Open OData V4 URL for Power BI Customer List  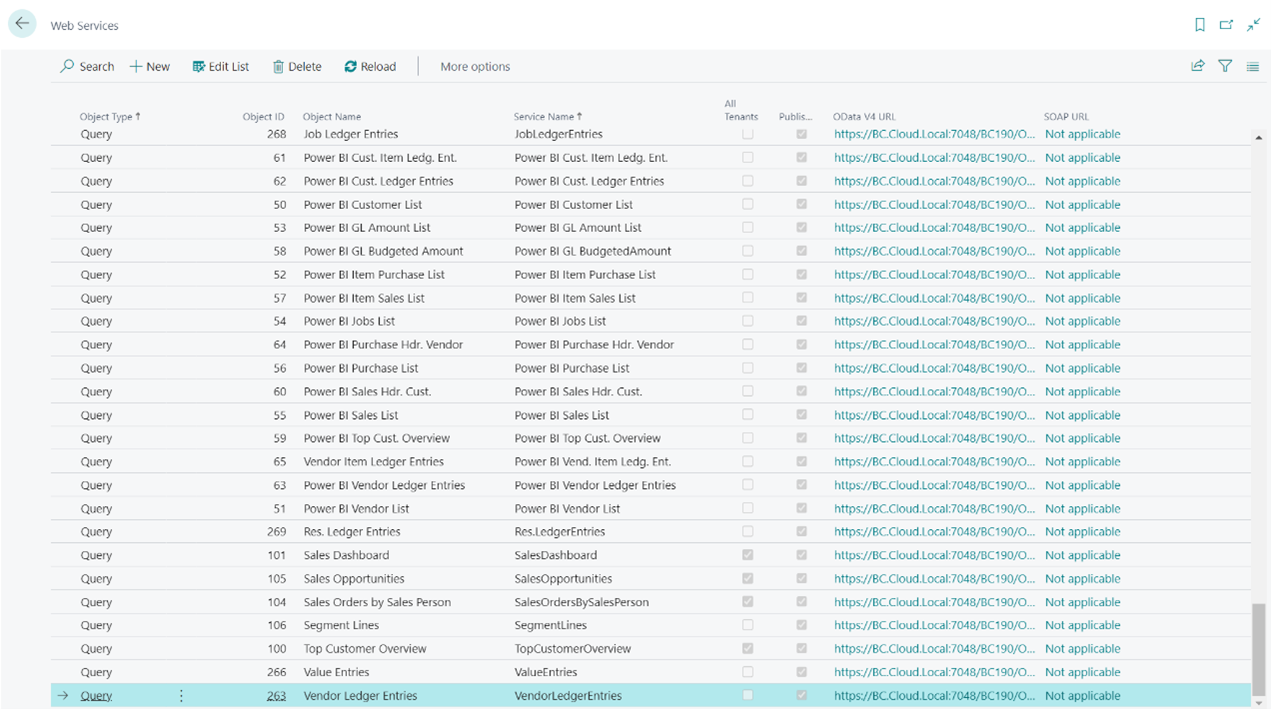tap(934, 204)
